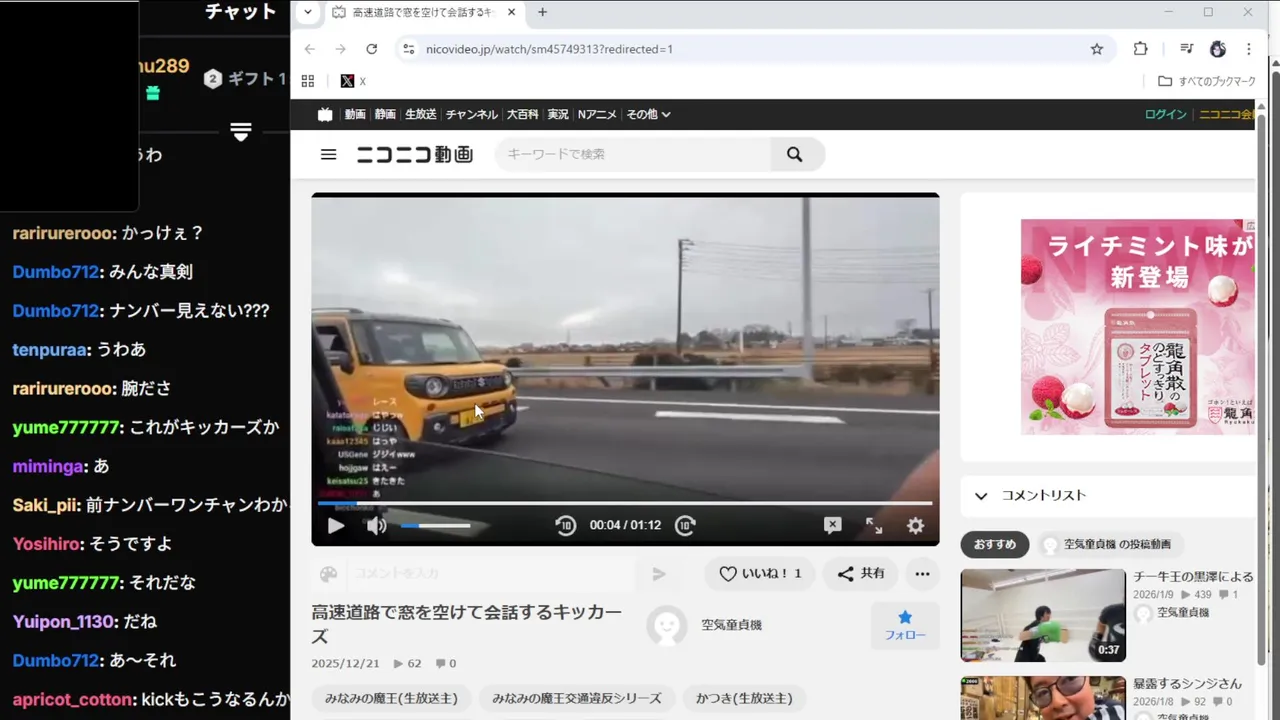Expand the その他 dropdown menu
Screen dimensions: 1280x720
(x=648, y=114)
